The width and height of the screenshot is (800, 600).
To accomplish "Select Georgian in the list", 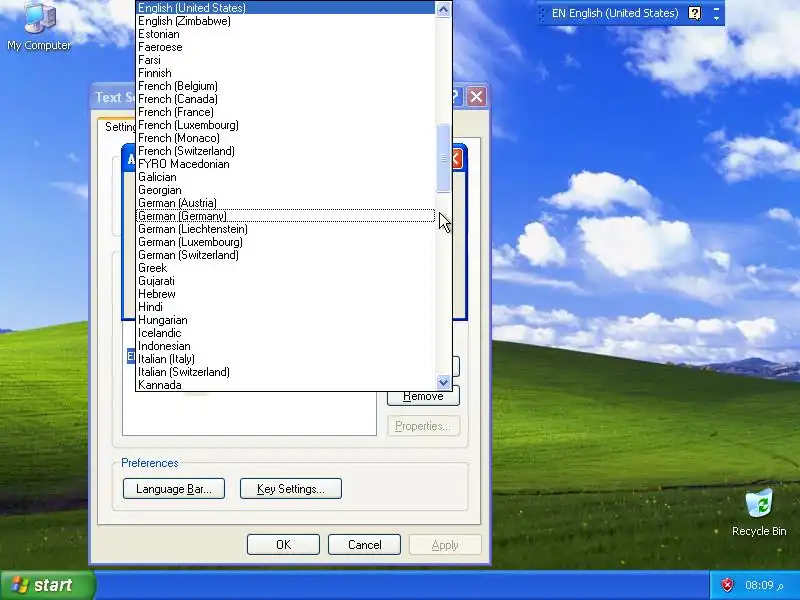I will 286,190.
